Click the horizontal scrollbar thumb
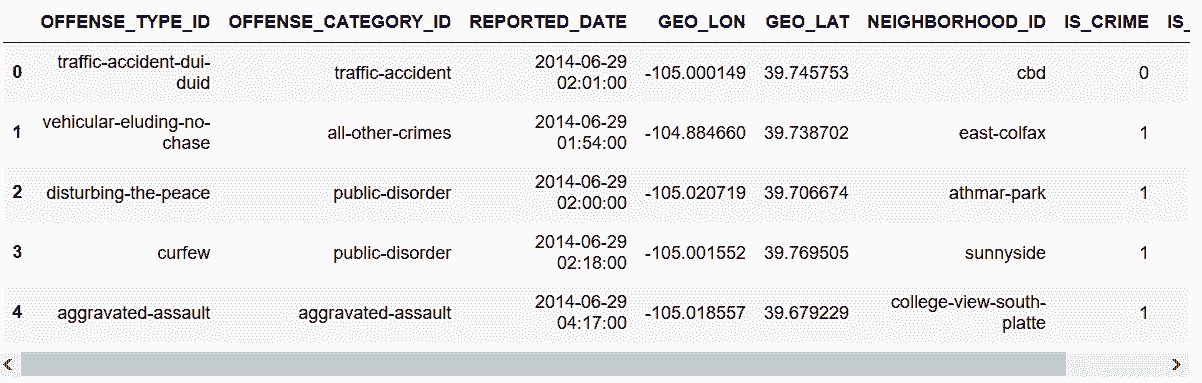This screenshot has height=383, width=1202. tap(543, 365)
